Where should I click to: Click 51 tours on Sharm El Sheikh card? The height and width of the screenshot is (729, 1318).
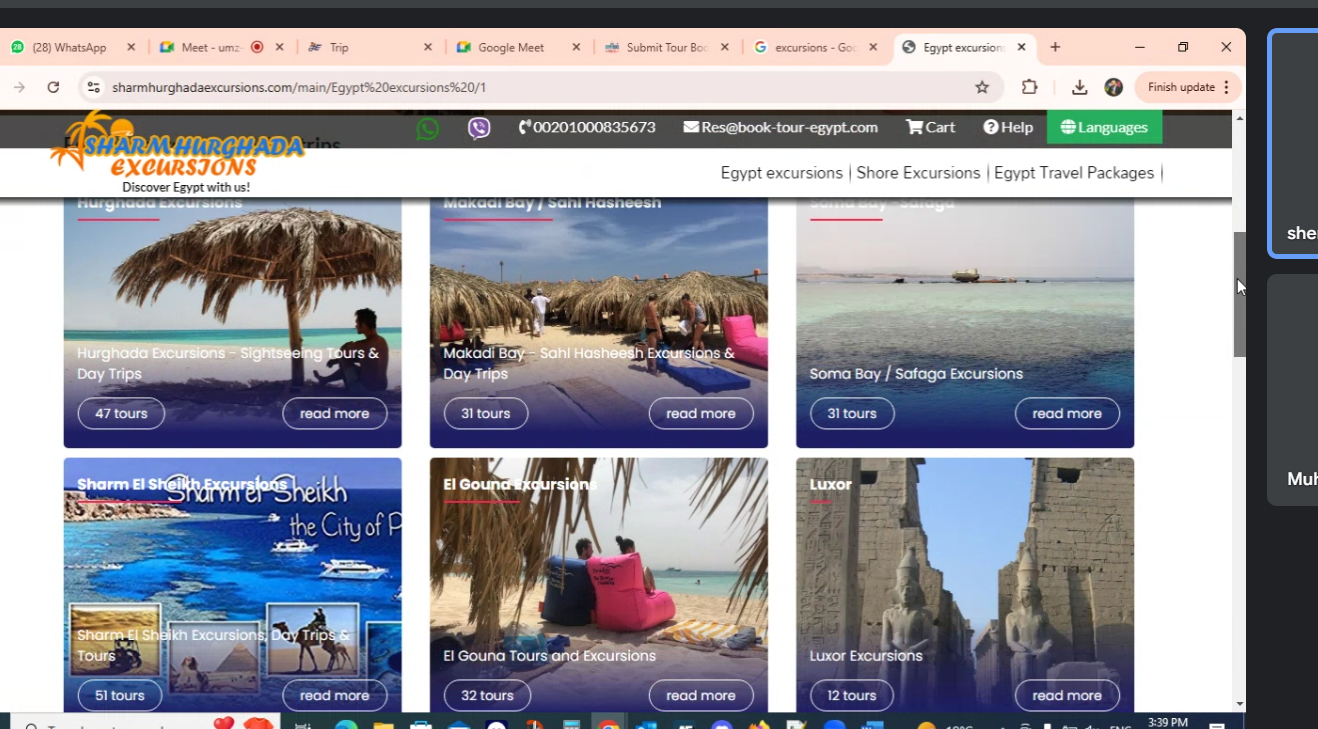pos(120,695)
